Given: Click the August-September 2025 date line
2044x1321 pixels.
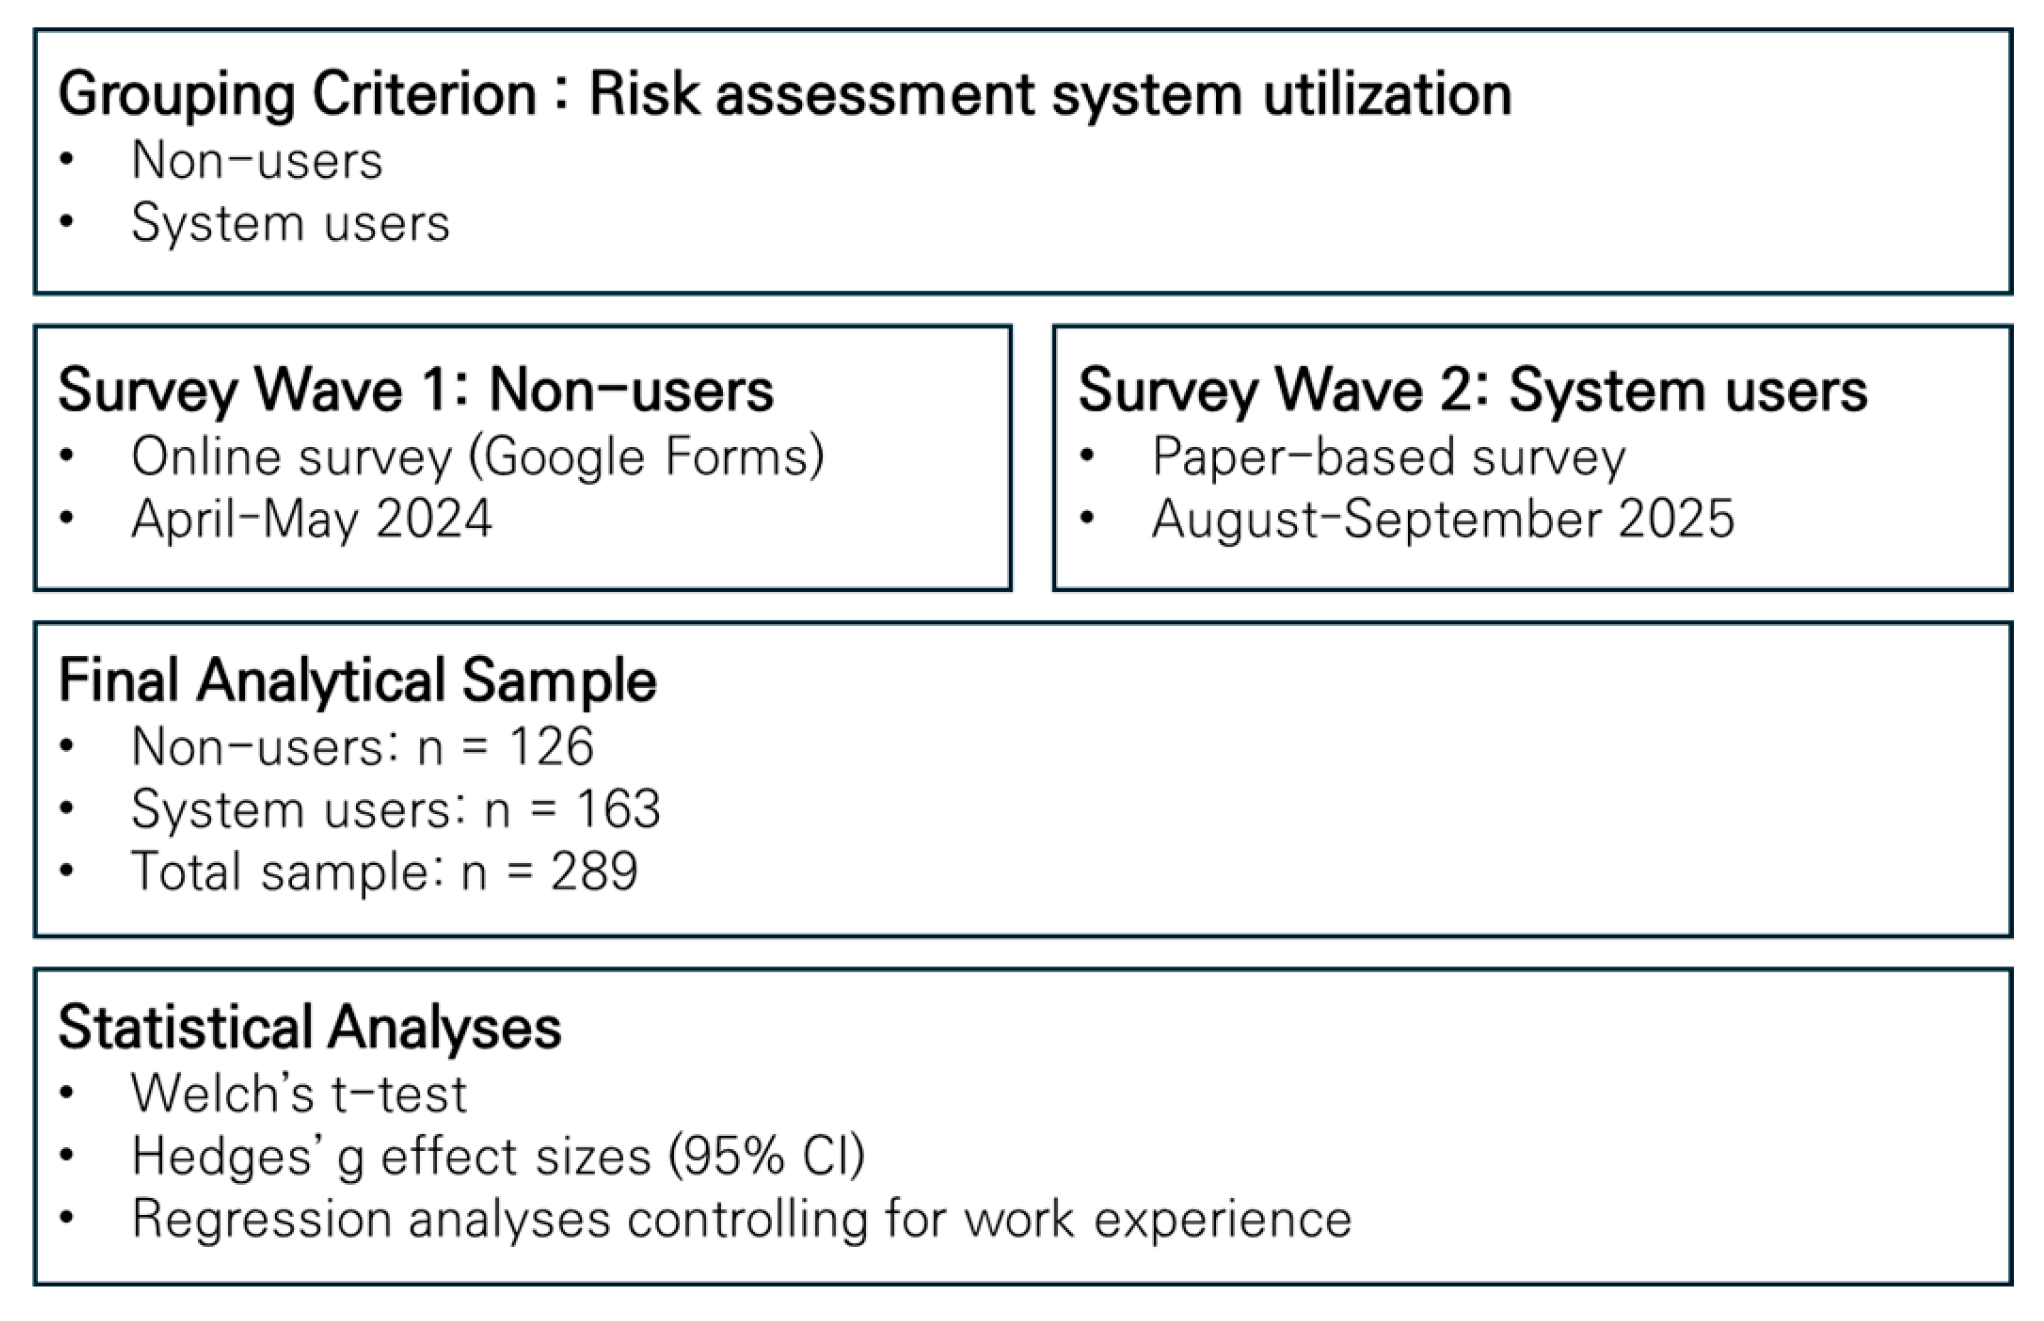Looking at the screenshot, I should click(x=1442, y=519).
